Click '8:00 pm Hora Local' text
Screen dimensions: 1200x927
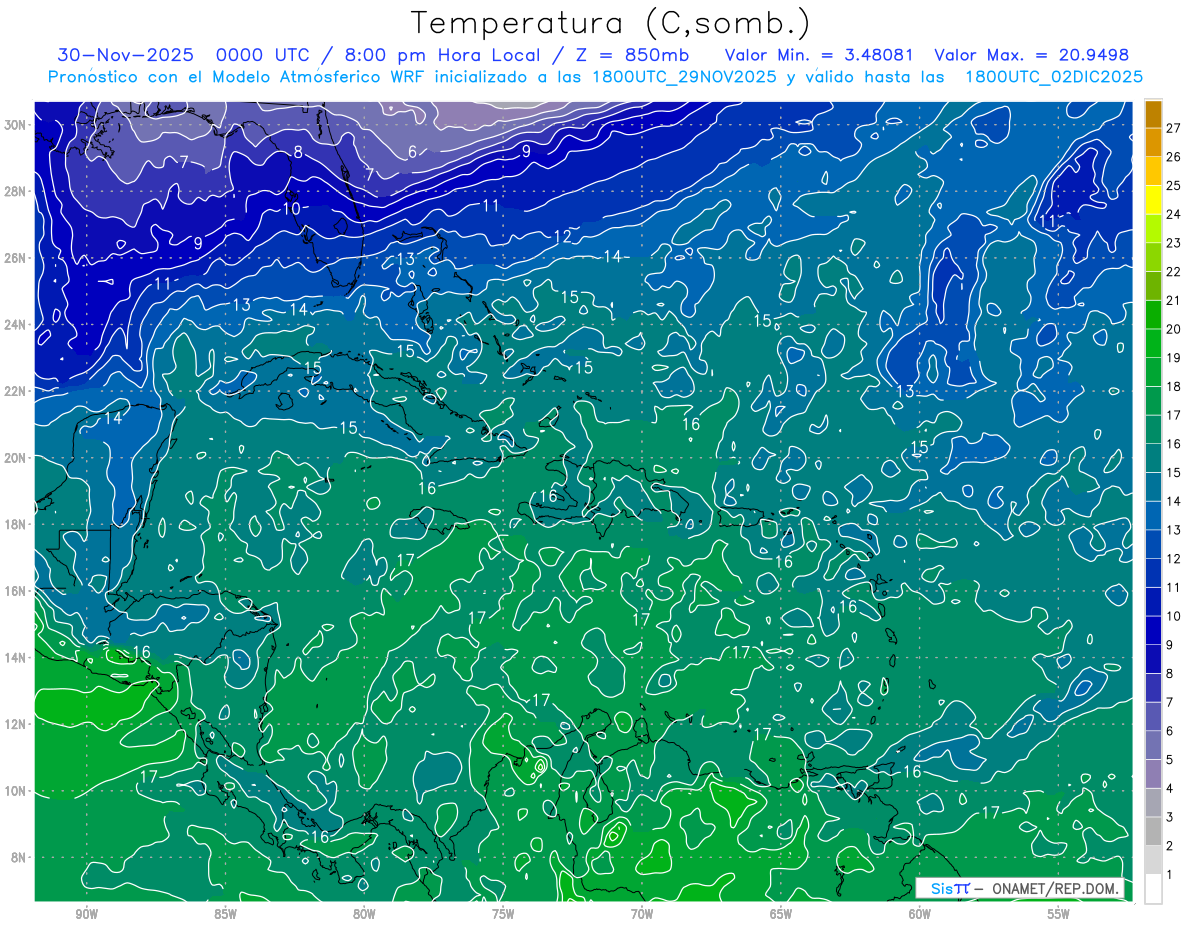tap(441, 55)
